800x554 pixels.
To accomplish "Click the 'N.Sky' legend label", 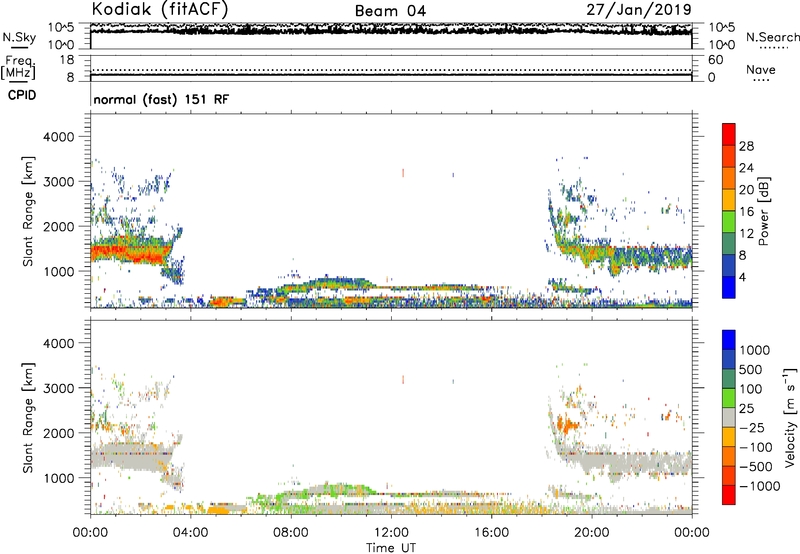I will (x=19, y=37).
